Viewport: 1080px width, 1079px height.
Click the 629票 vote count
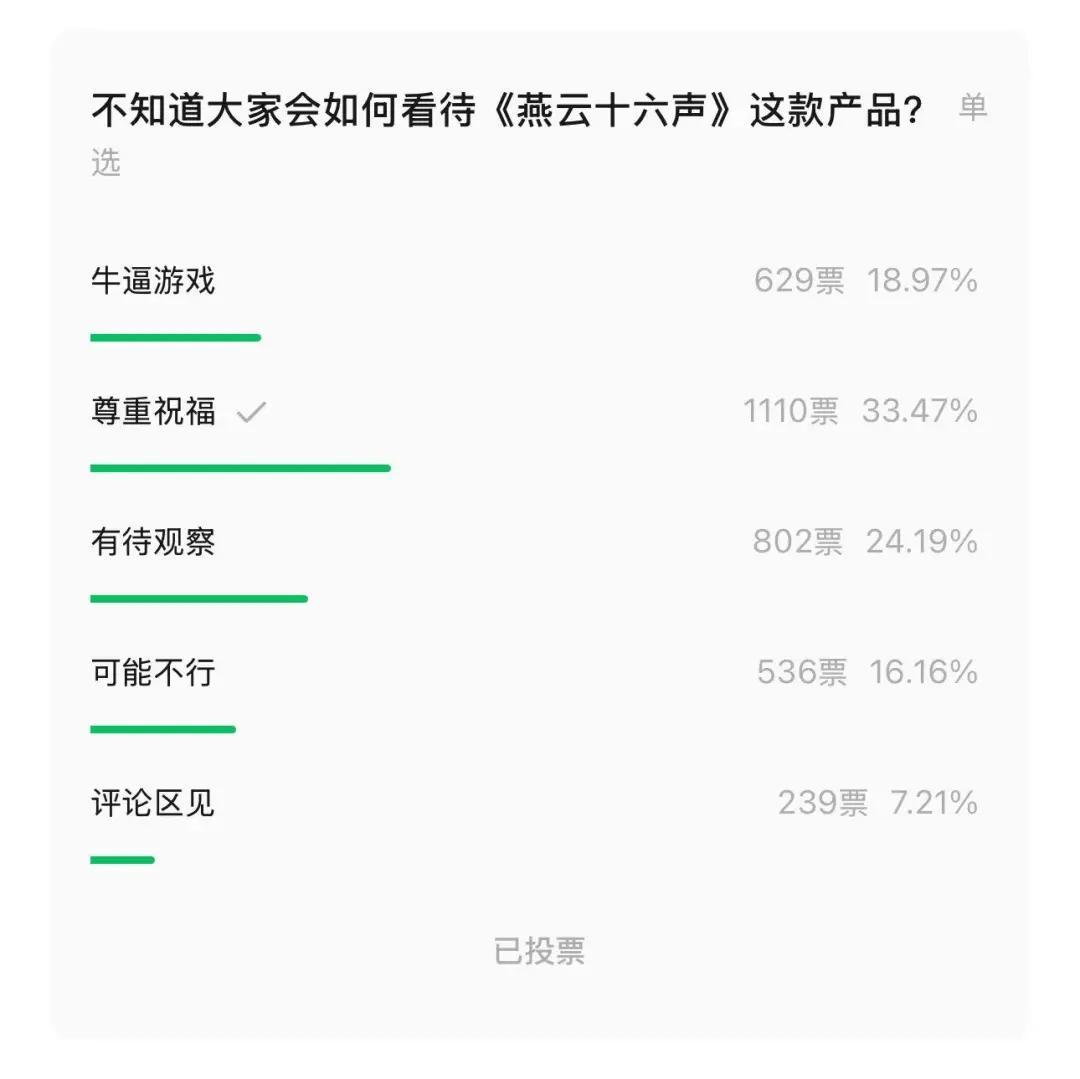pyautogui.click(x=798, y=281)
